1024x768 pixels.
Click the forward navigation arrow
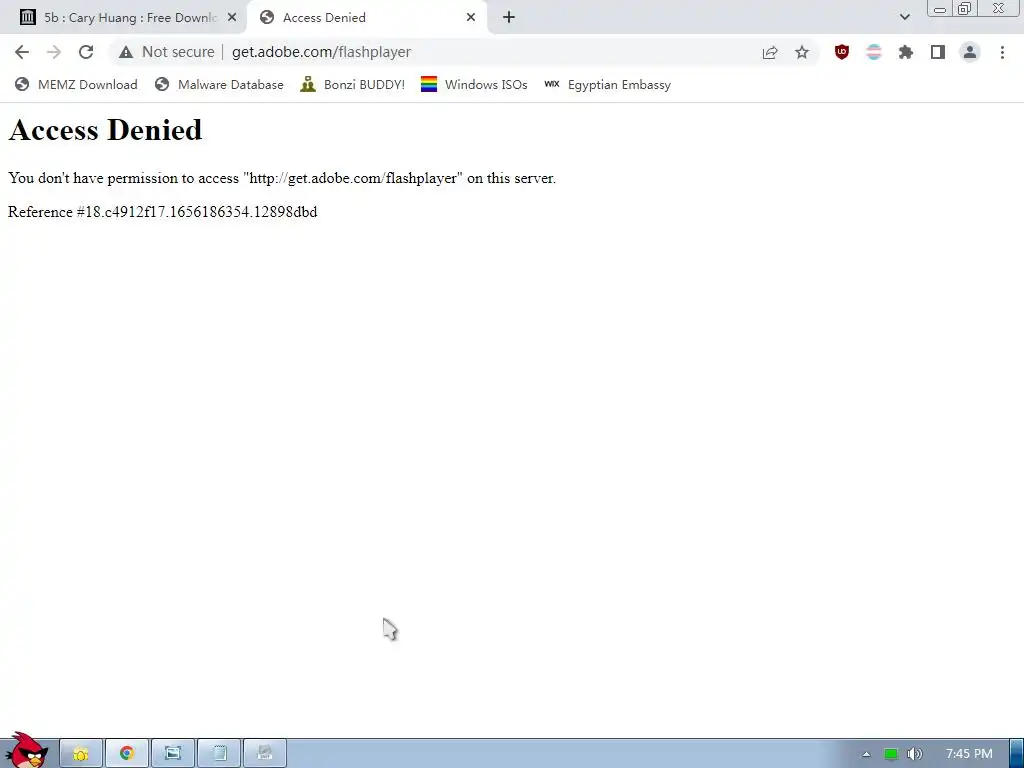54,52
